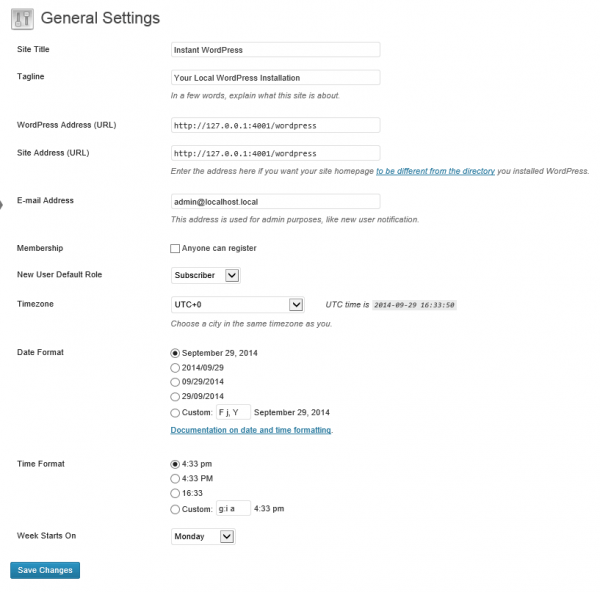
Task: Click the collapse arrow at left edge
Action: (x=1, y=205)
